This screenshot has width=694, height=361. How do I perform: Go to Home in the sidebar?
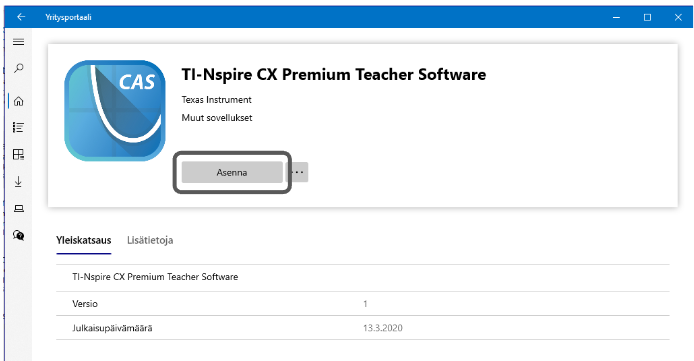pos(19,101)
